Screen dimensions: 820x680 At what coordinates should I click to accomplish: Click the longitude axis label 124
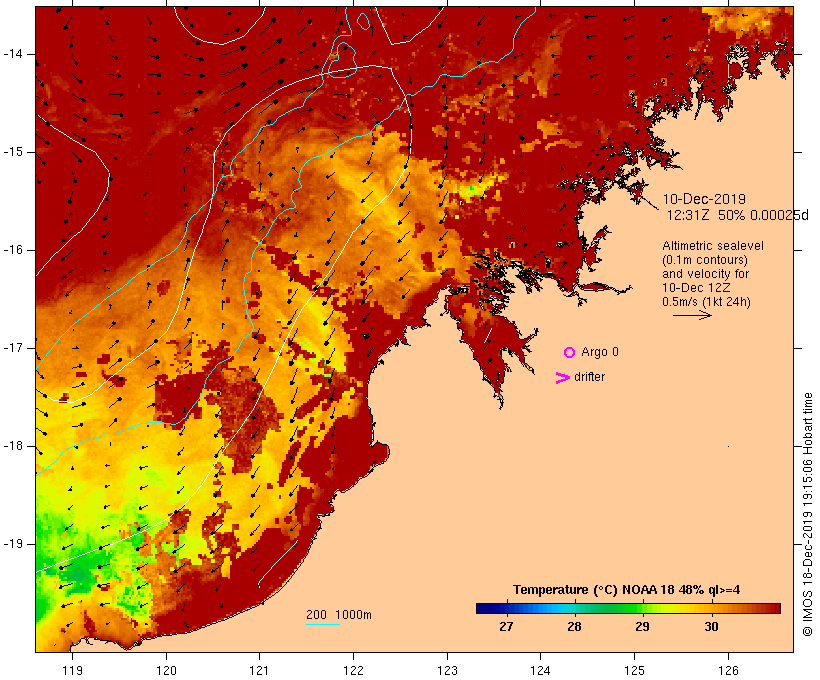coord(540,670)
